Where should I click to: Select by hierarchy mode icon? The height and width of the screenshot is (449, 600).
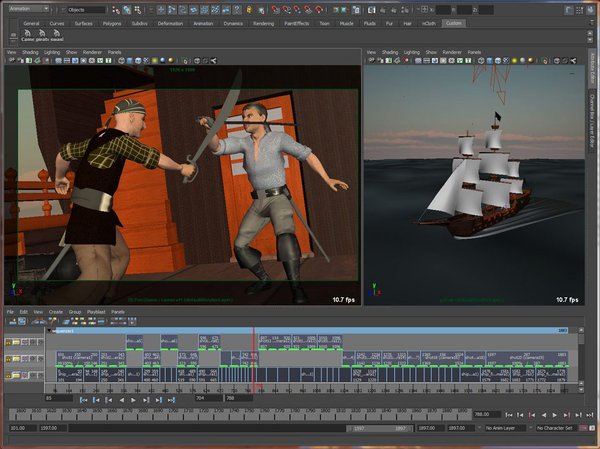(116, 10)
